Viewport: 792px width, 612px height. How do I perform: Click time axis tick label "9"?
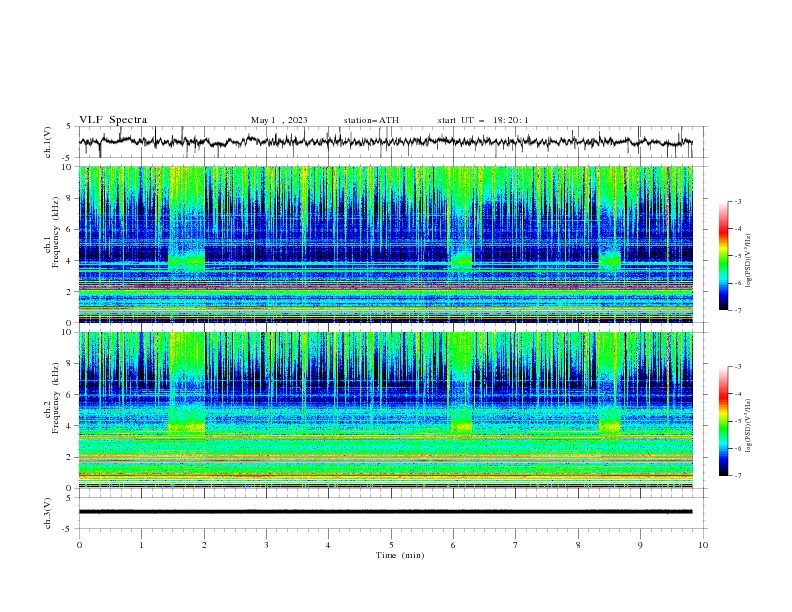point(640,545)
